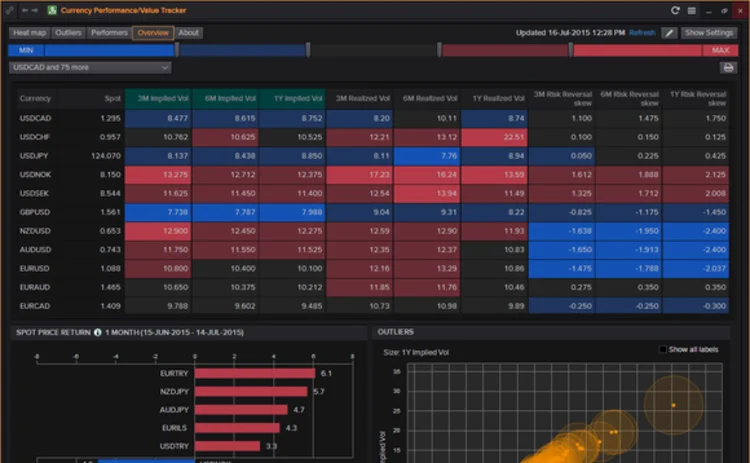
Task: Select the NZDUSD row label
Action: pyautogui.click(x=35, y=231)
